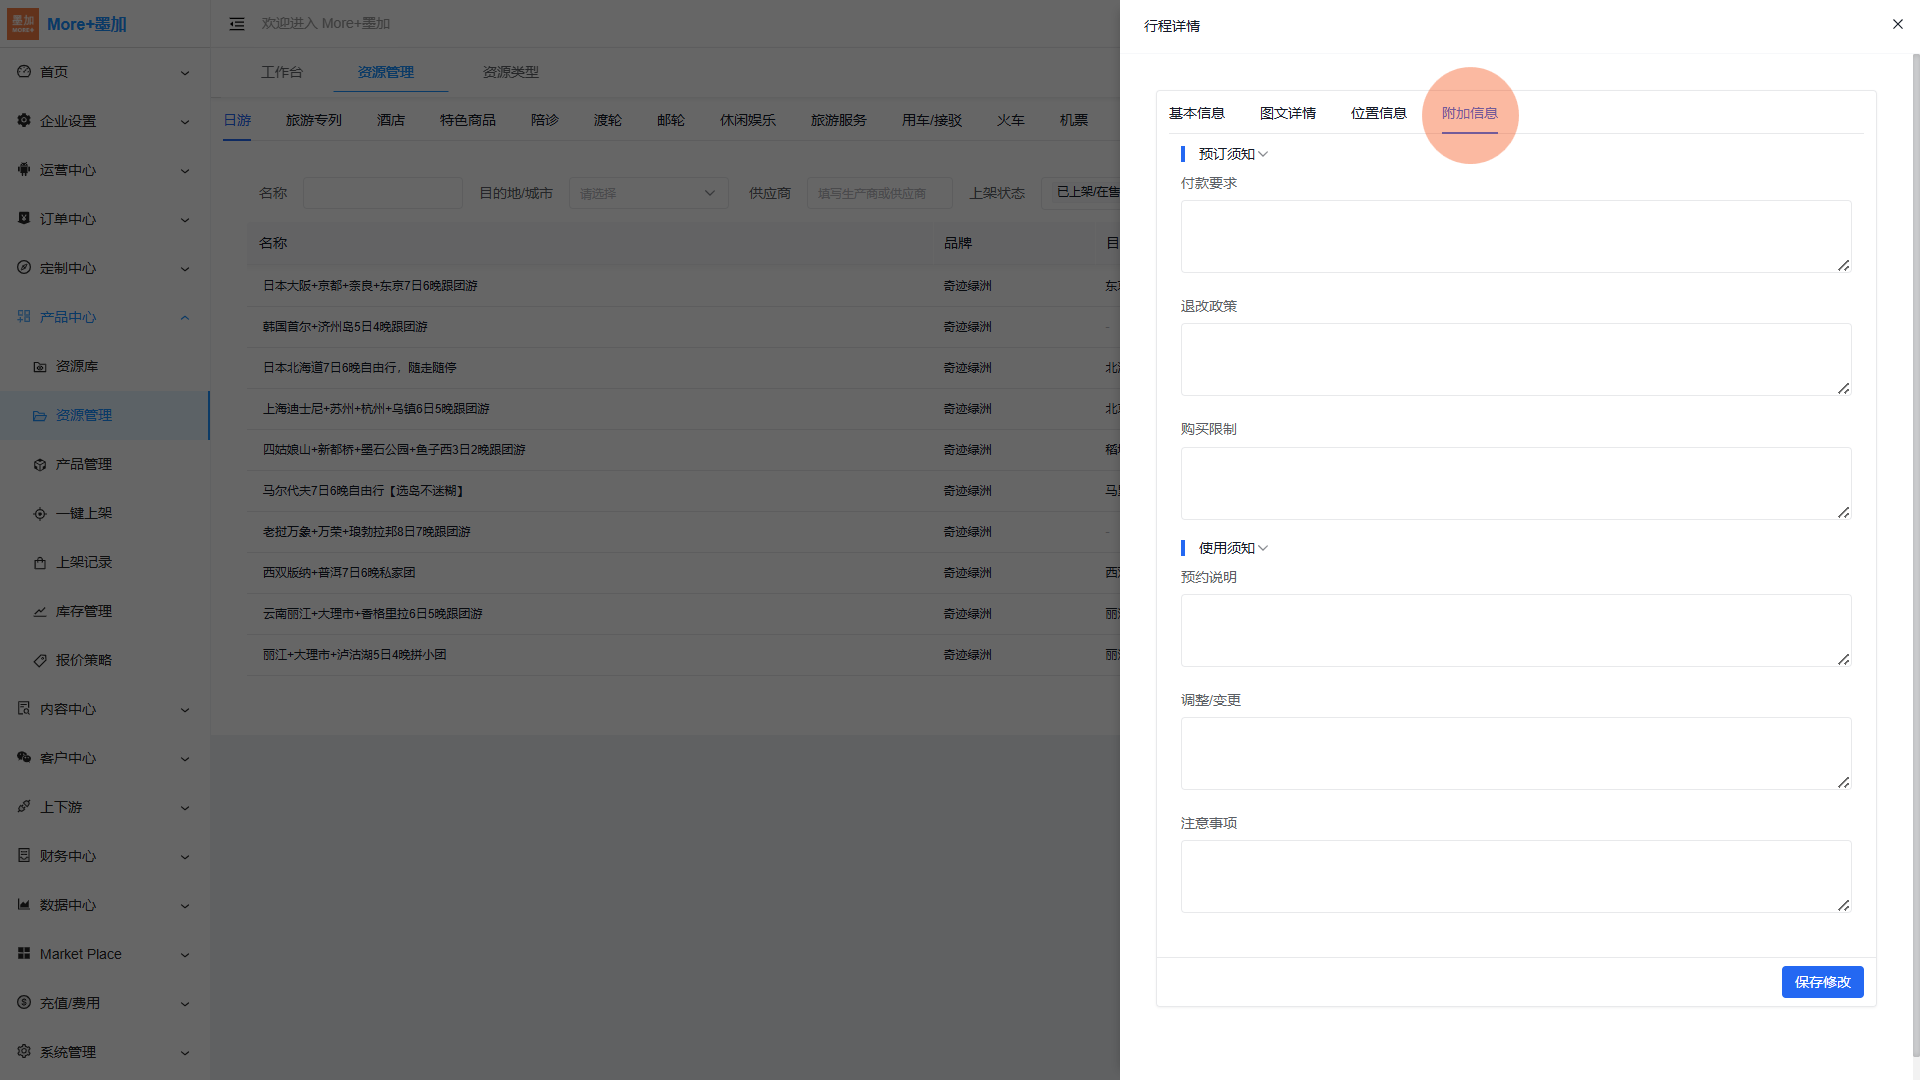Click the 库存管理 inventory chart icon
Screen dimensions: 1920x1080
click(x=40, y=612)
